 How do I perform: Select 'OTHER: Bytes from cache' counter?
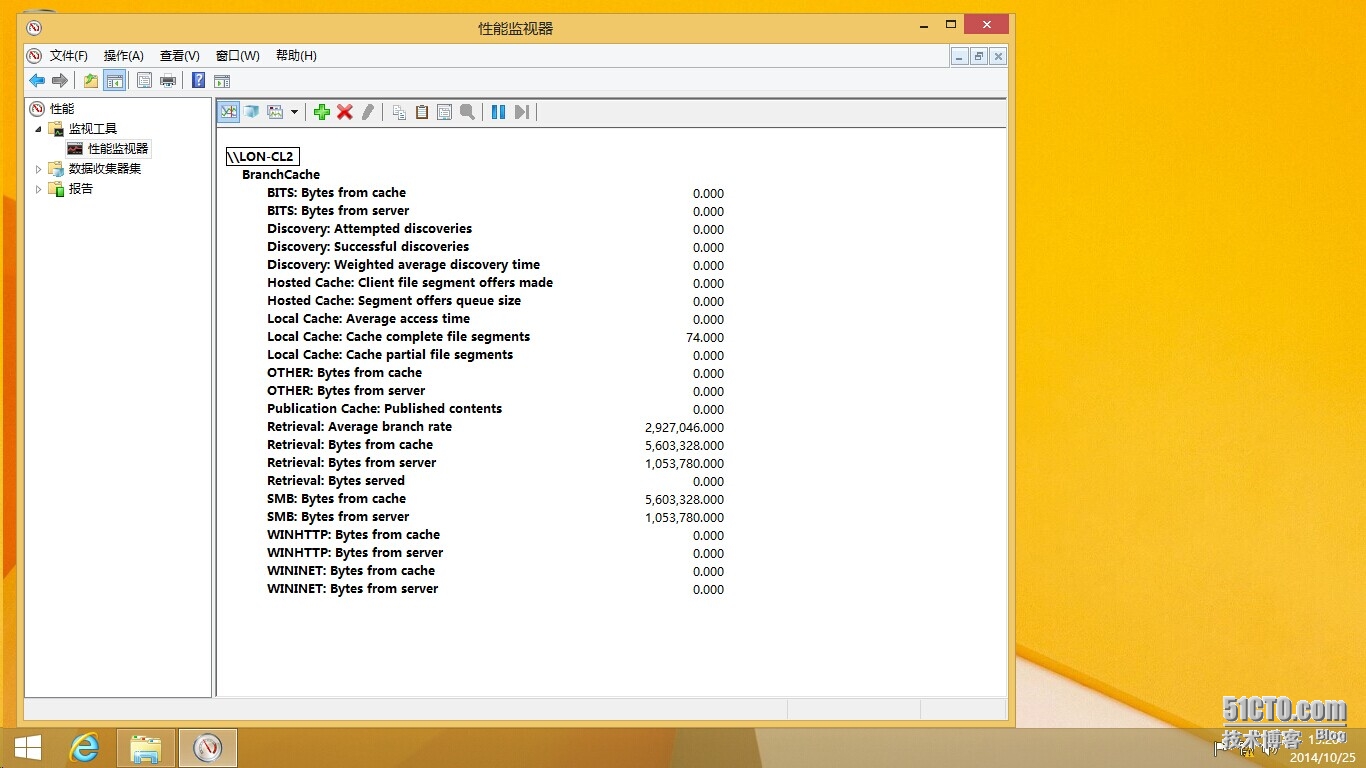344,372
